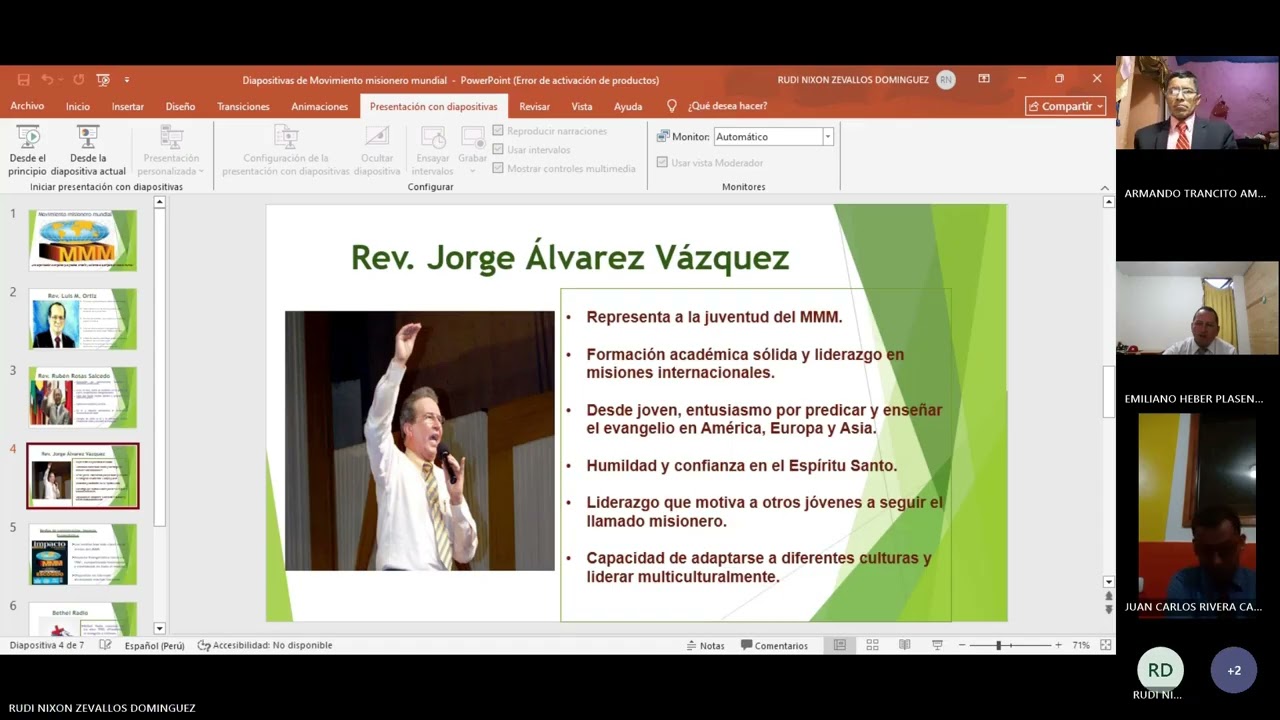Click the thumbnail pane scroll down arrow
The height and width of the screenshot is (720, 1280).
tap(159, 628)
